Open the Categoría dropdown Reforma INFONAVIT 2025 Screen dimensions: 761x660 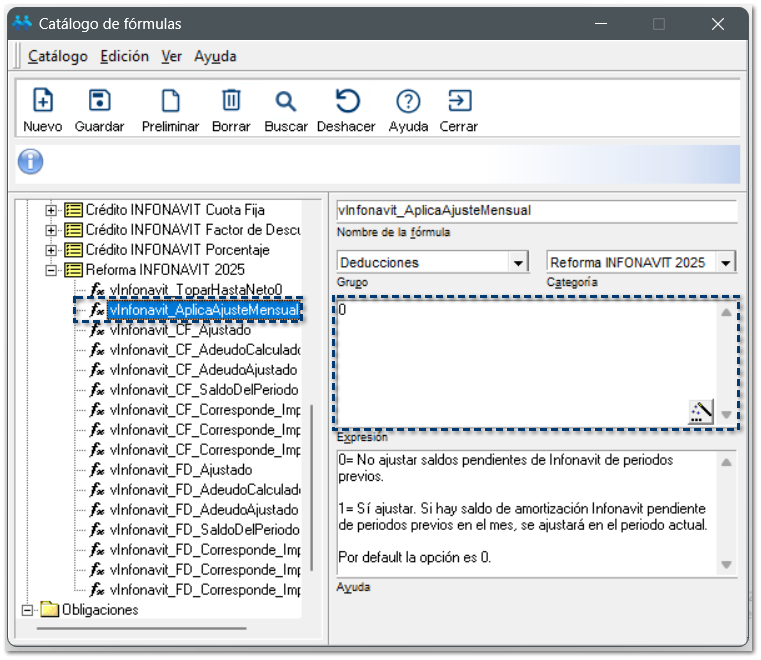pyautogui.click(x=726, y=263)
